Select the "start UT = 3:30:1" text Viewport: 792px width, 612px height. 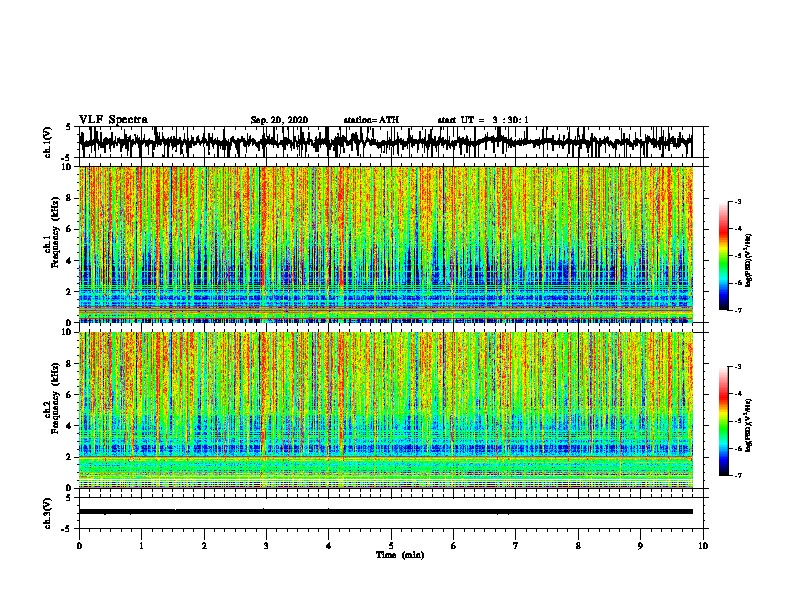(483, 120)
